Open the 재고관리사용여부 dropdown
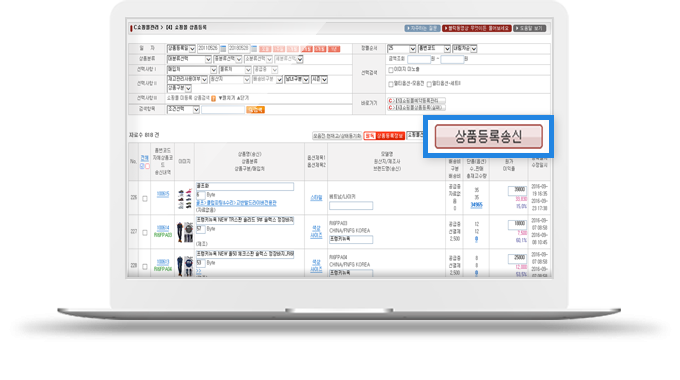680x380 pixels. pos(187,80)
